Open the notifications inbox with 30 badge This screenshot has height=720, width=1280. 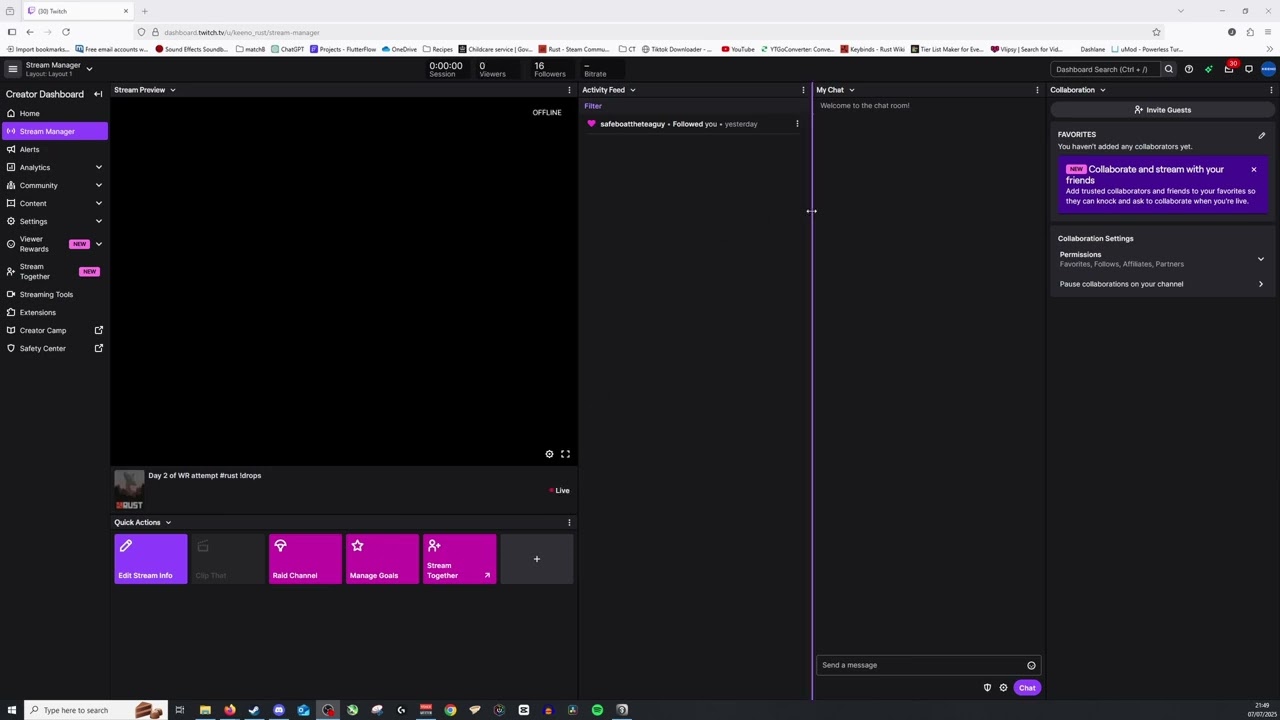(x=1229, y=69)
